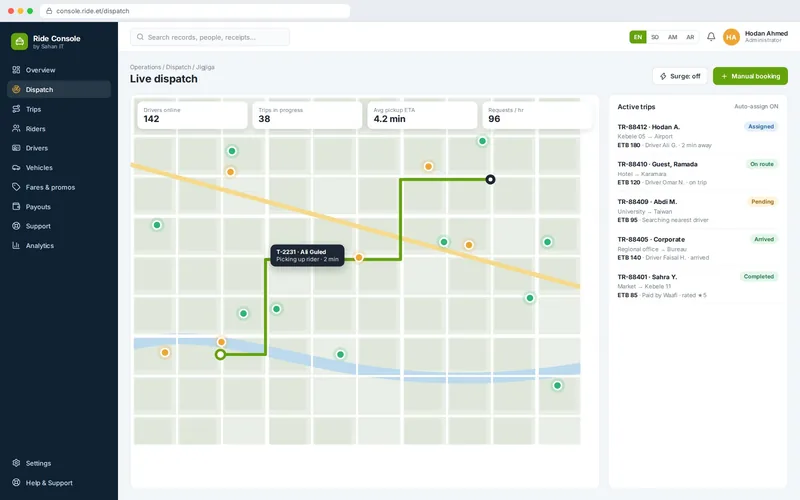The width and height of the screenshot is (800, 500).
Task: Switch language to AR
Action: point(690,37)
